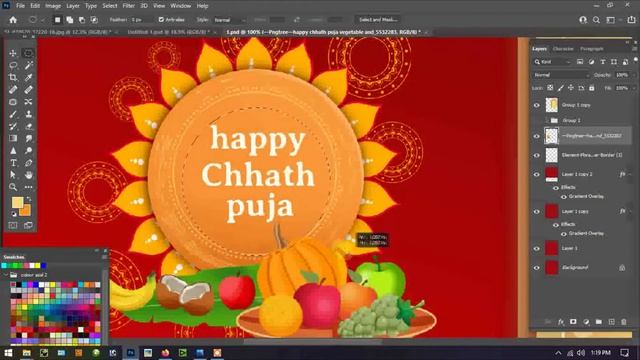Open Edit Toolbar three-dots menu

point(28,187)
